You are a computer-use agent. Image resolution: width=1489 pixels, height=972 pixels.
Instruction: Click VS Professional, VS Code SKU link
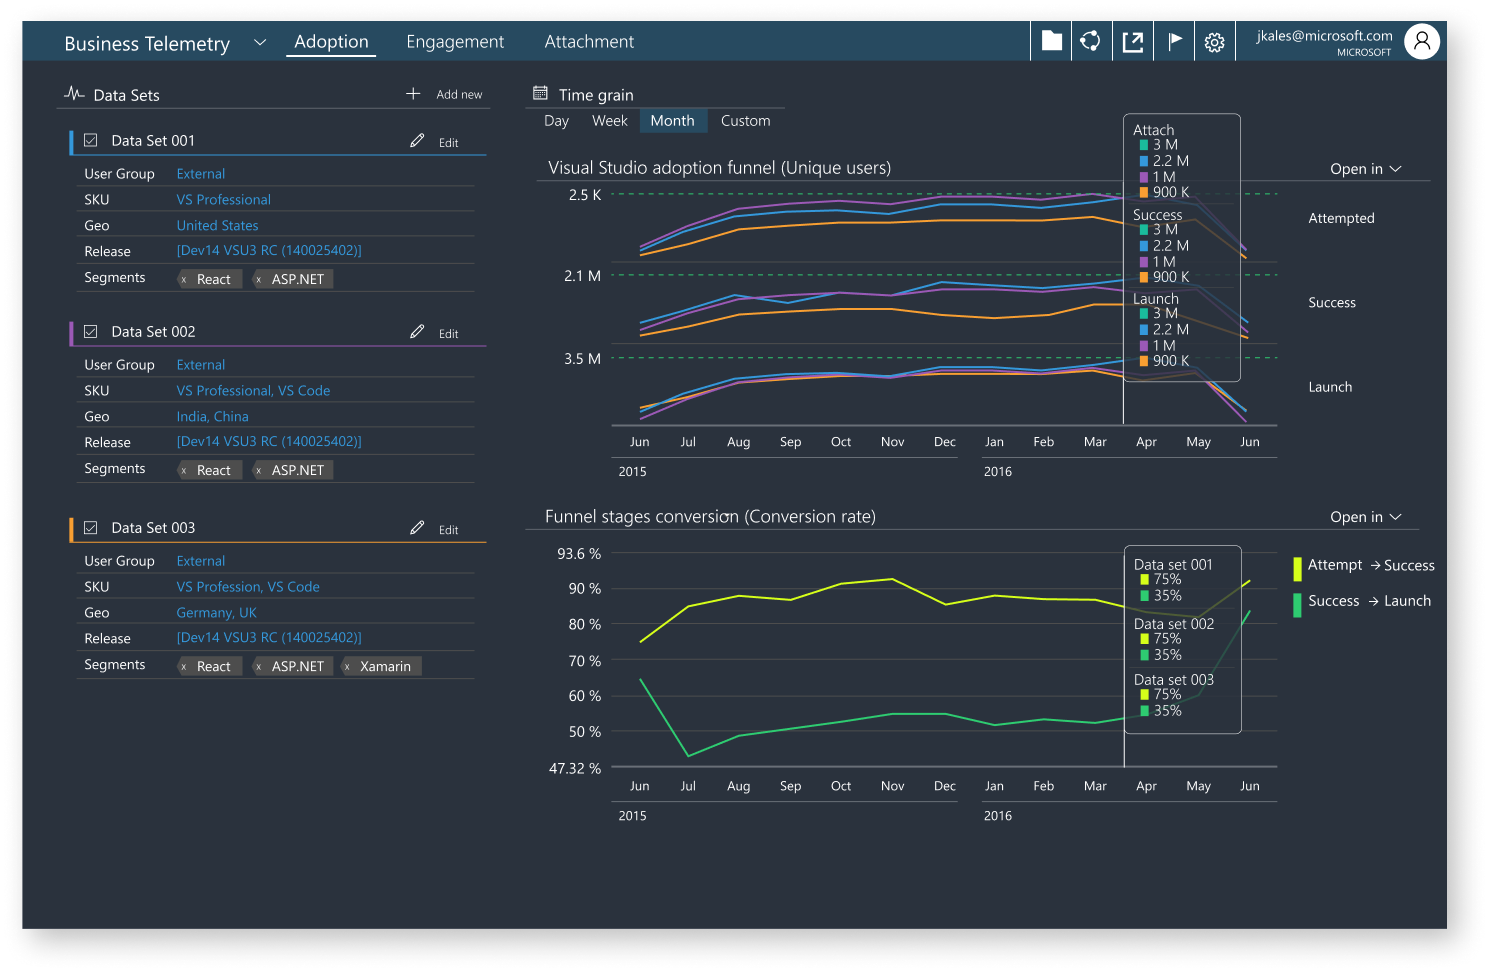tap(254, 391)
